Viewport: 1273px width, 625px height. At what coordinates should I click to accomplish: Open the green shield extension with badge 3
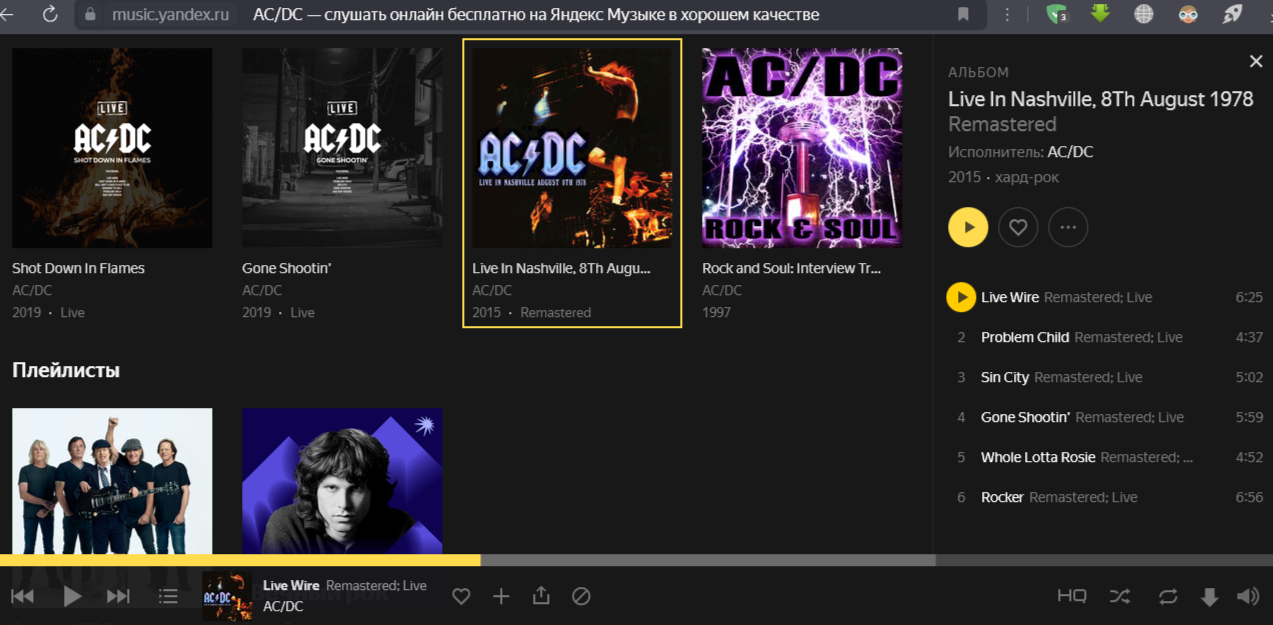(x=1057, y=14)
